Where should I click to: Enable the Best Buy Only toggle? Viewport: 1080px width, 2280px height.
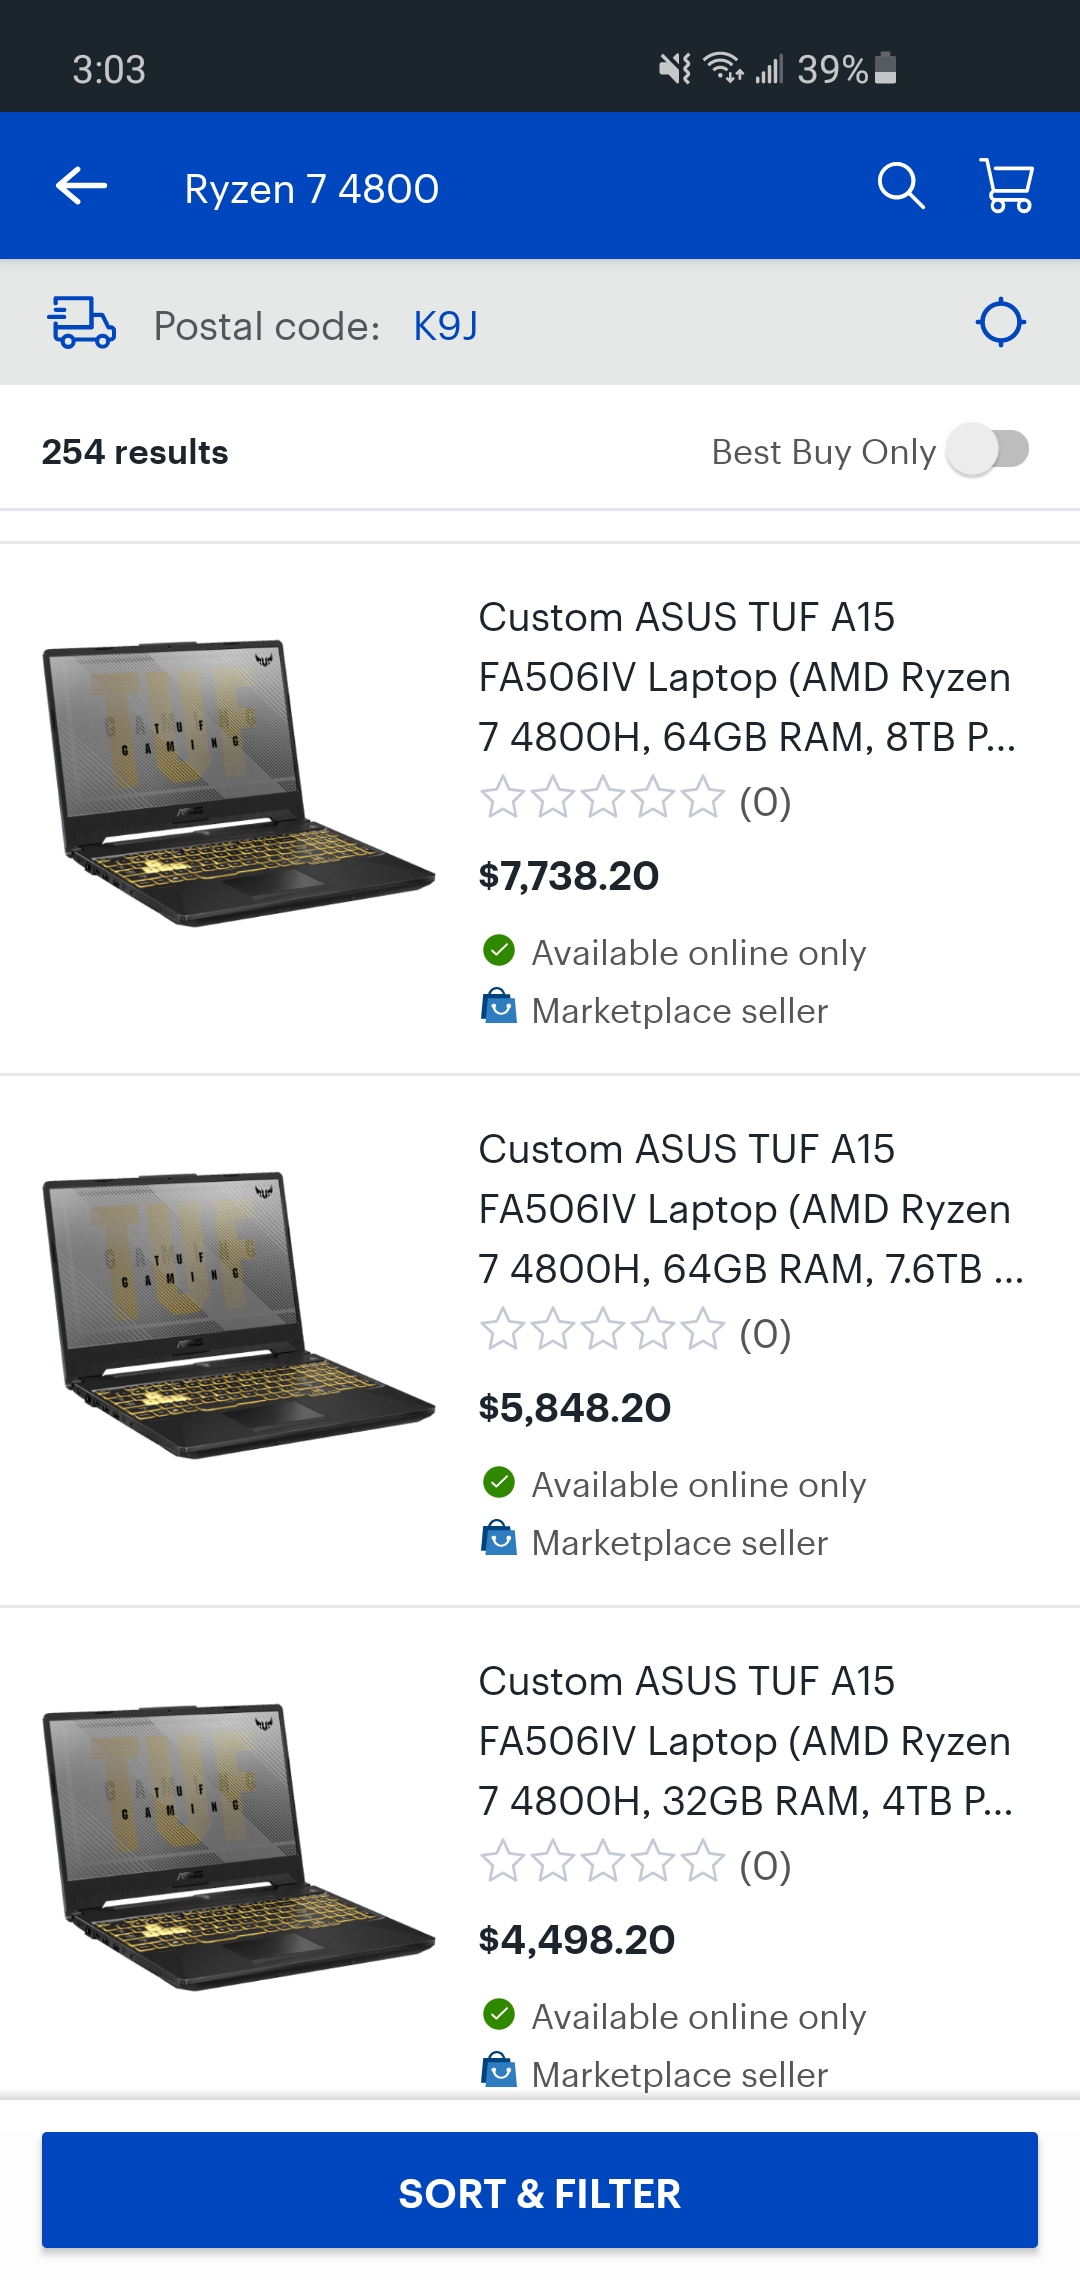point(988,452)
